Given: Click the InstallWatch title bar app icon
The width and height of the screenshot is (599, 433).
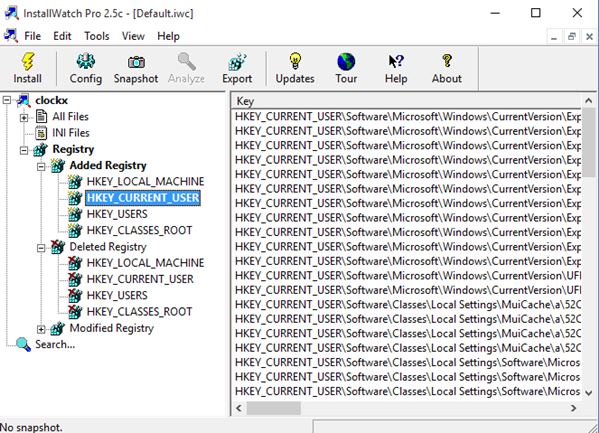Looking at the screenshot, I should (x=11, y=13).
